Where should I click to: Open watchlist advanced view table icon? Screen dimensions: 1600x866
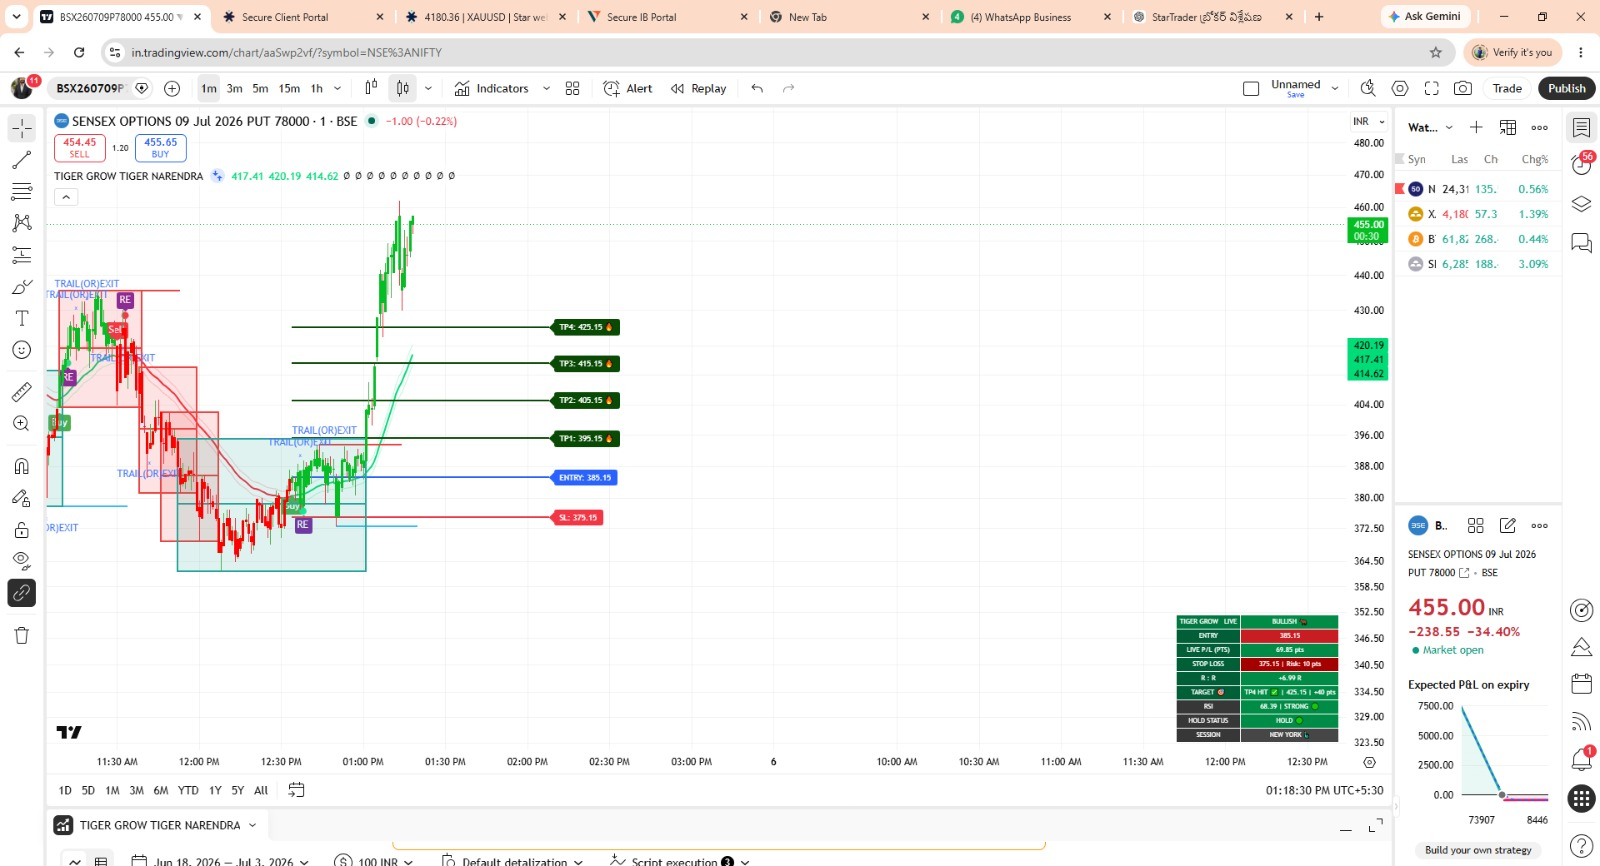[x=1508, y=127]
